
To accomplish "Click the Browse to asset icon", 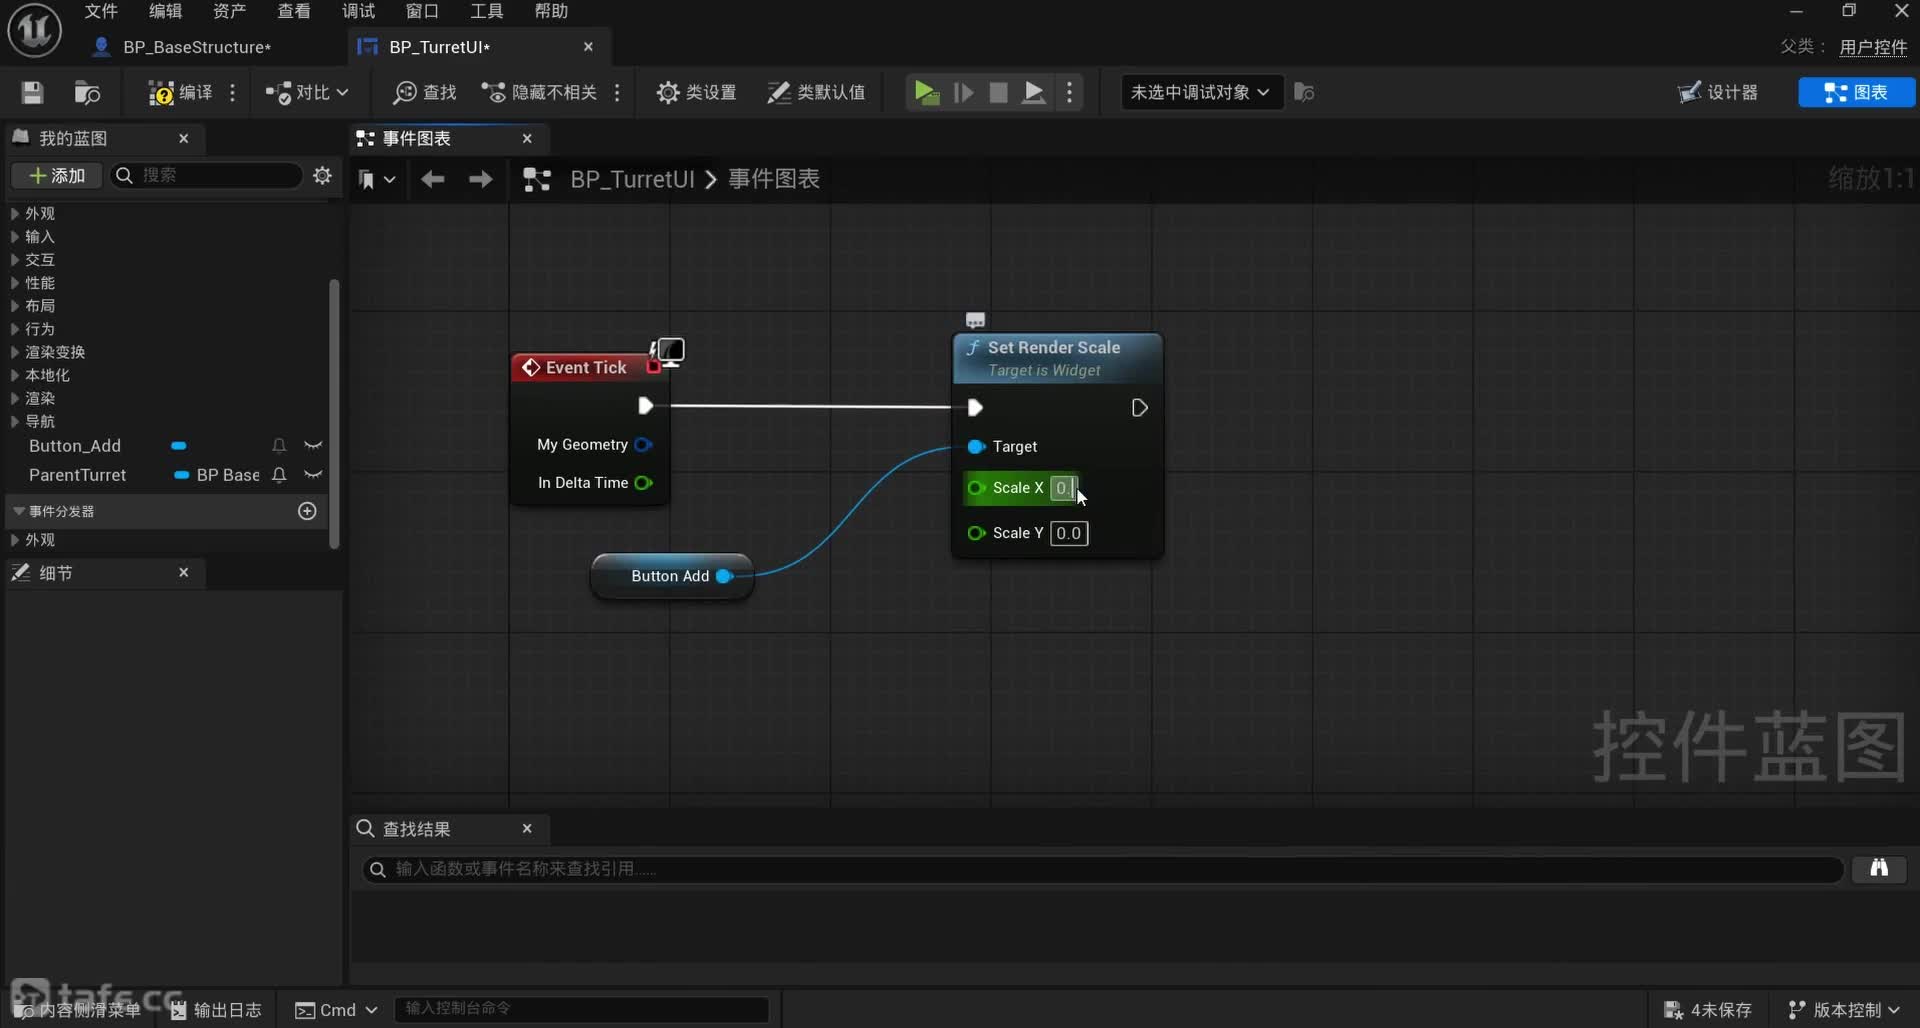I will click(x=88, y=93).
